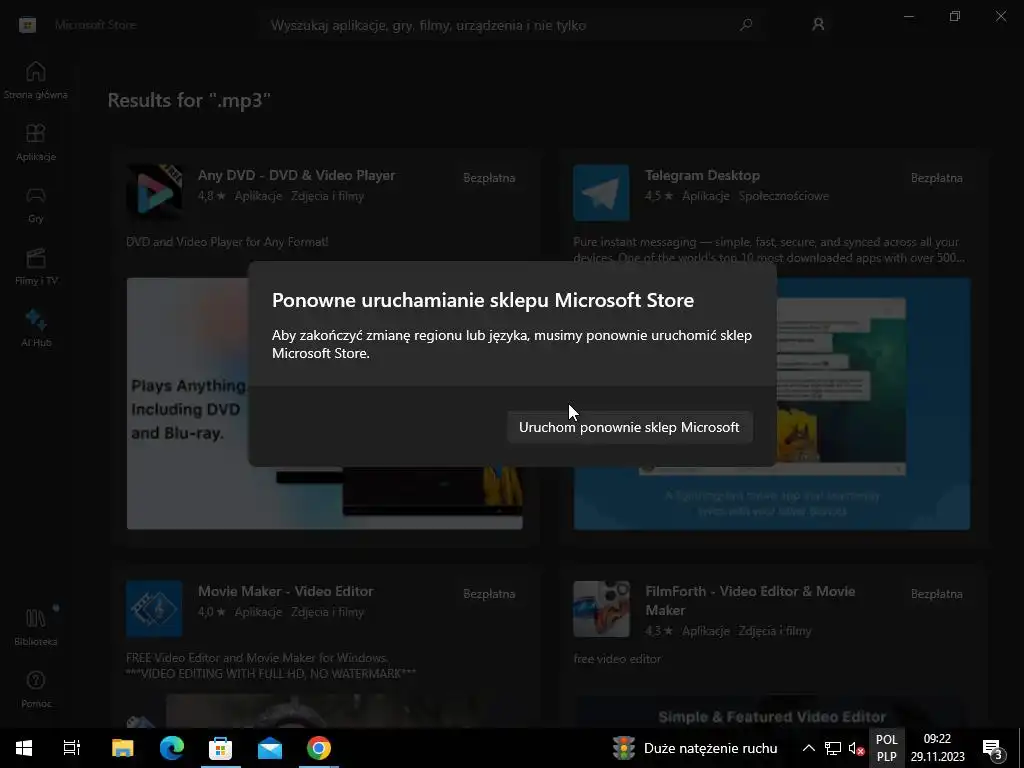Click Bezpłatna label on Telegram card
The image size is (1024, 768).
[936, 178]
